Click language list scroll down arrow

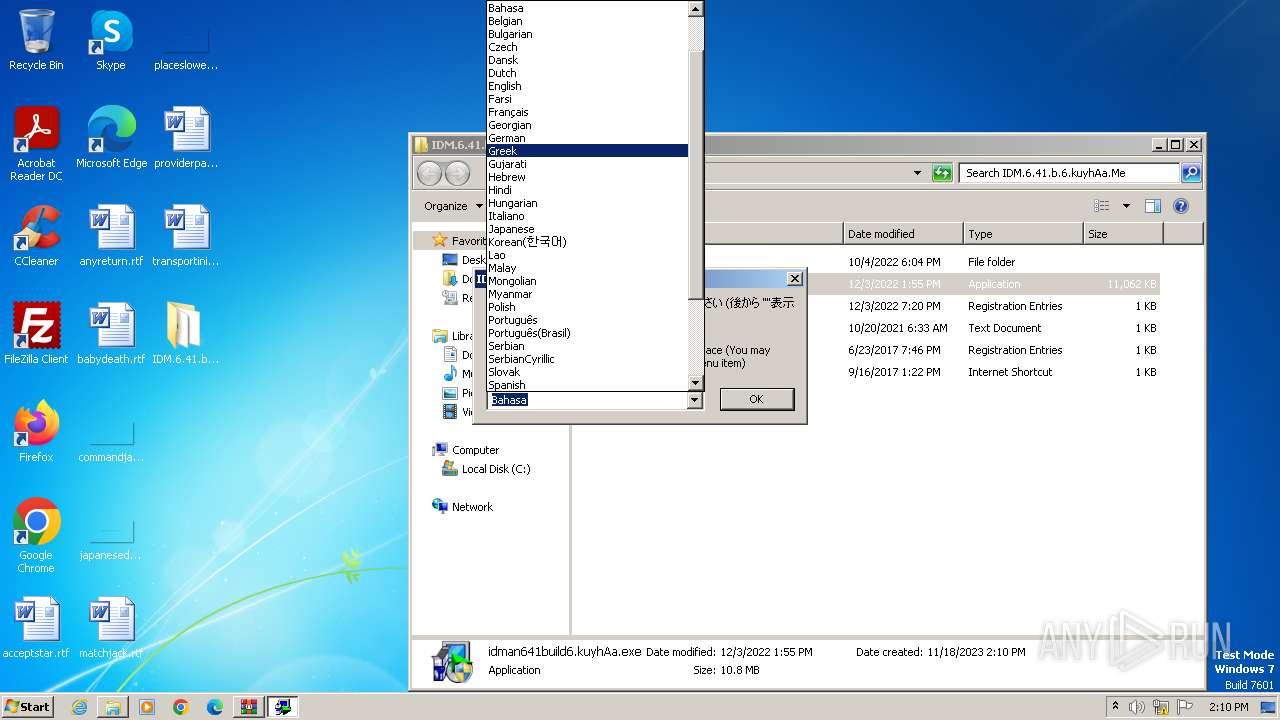[x=696, y=383]
